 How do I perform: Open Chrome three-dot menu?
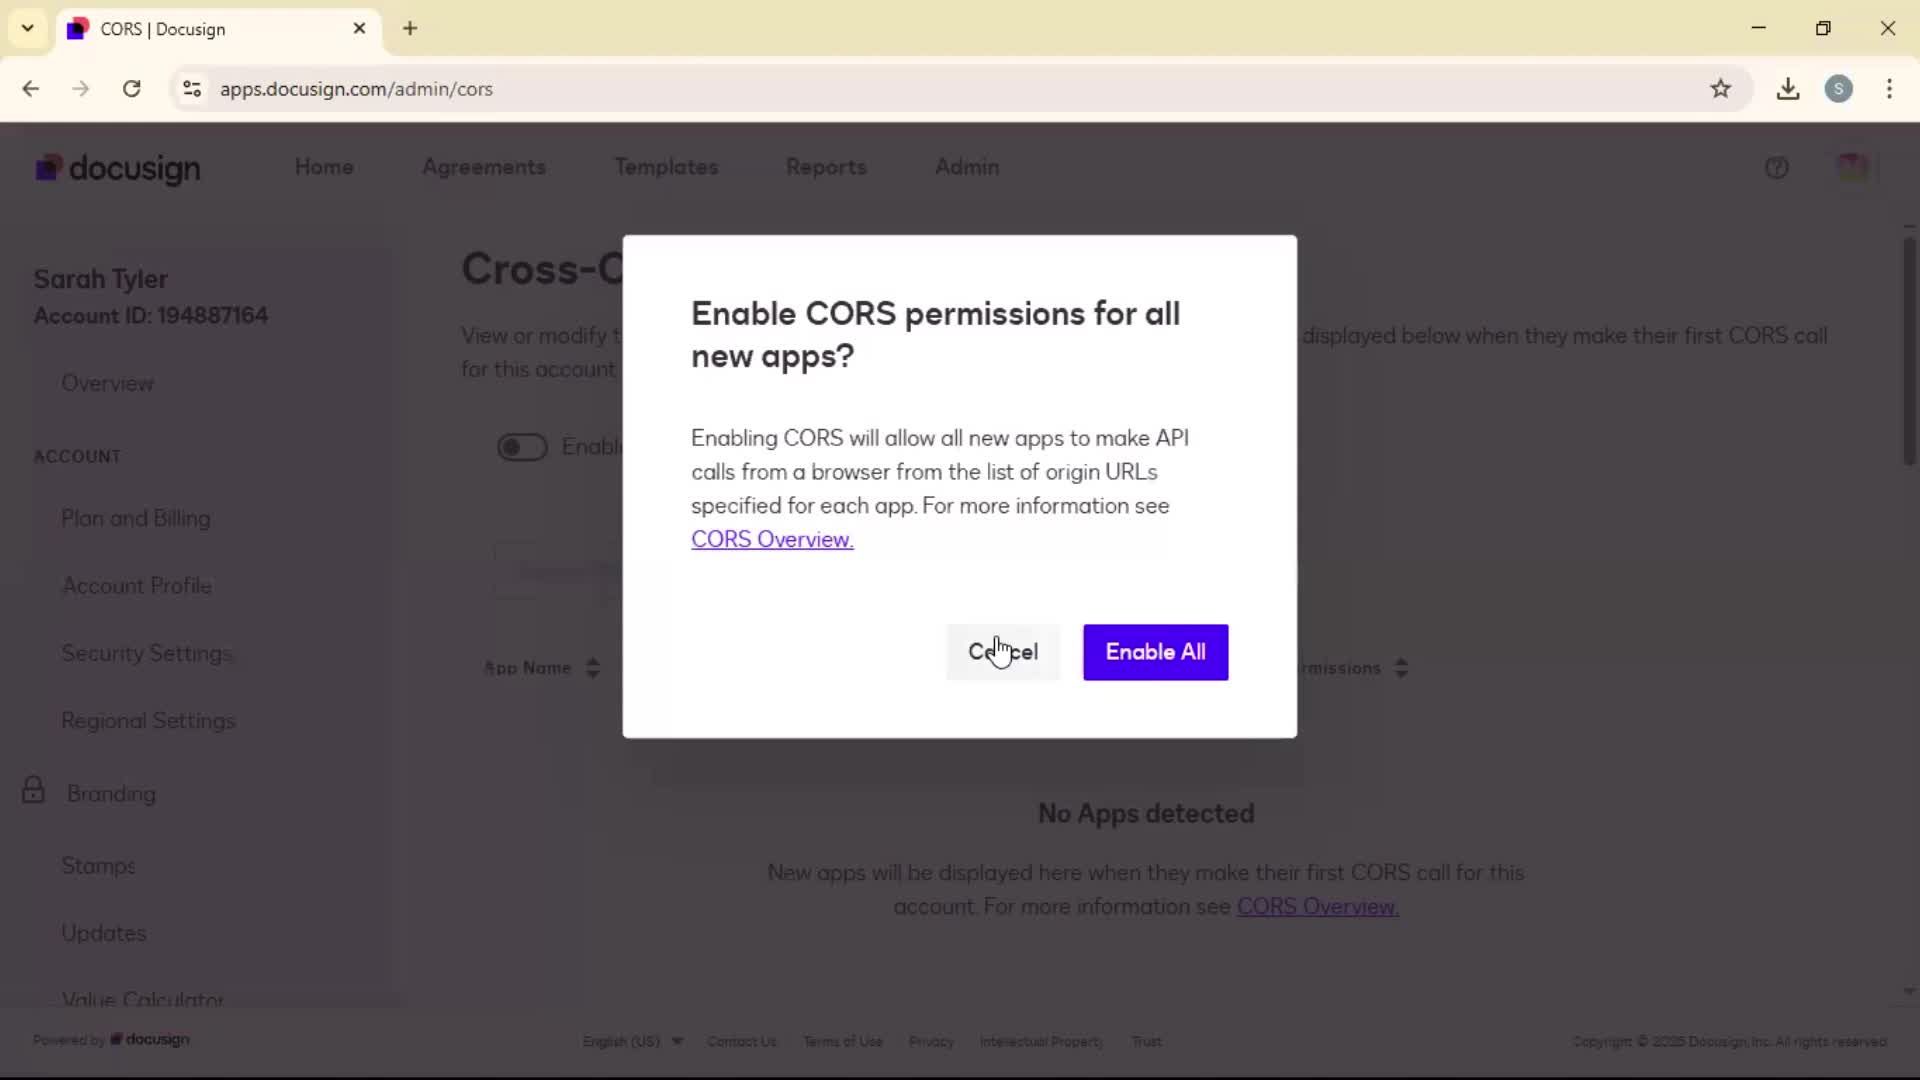pos(1889,89)
